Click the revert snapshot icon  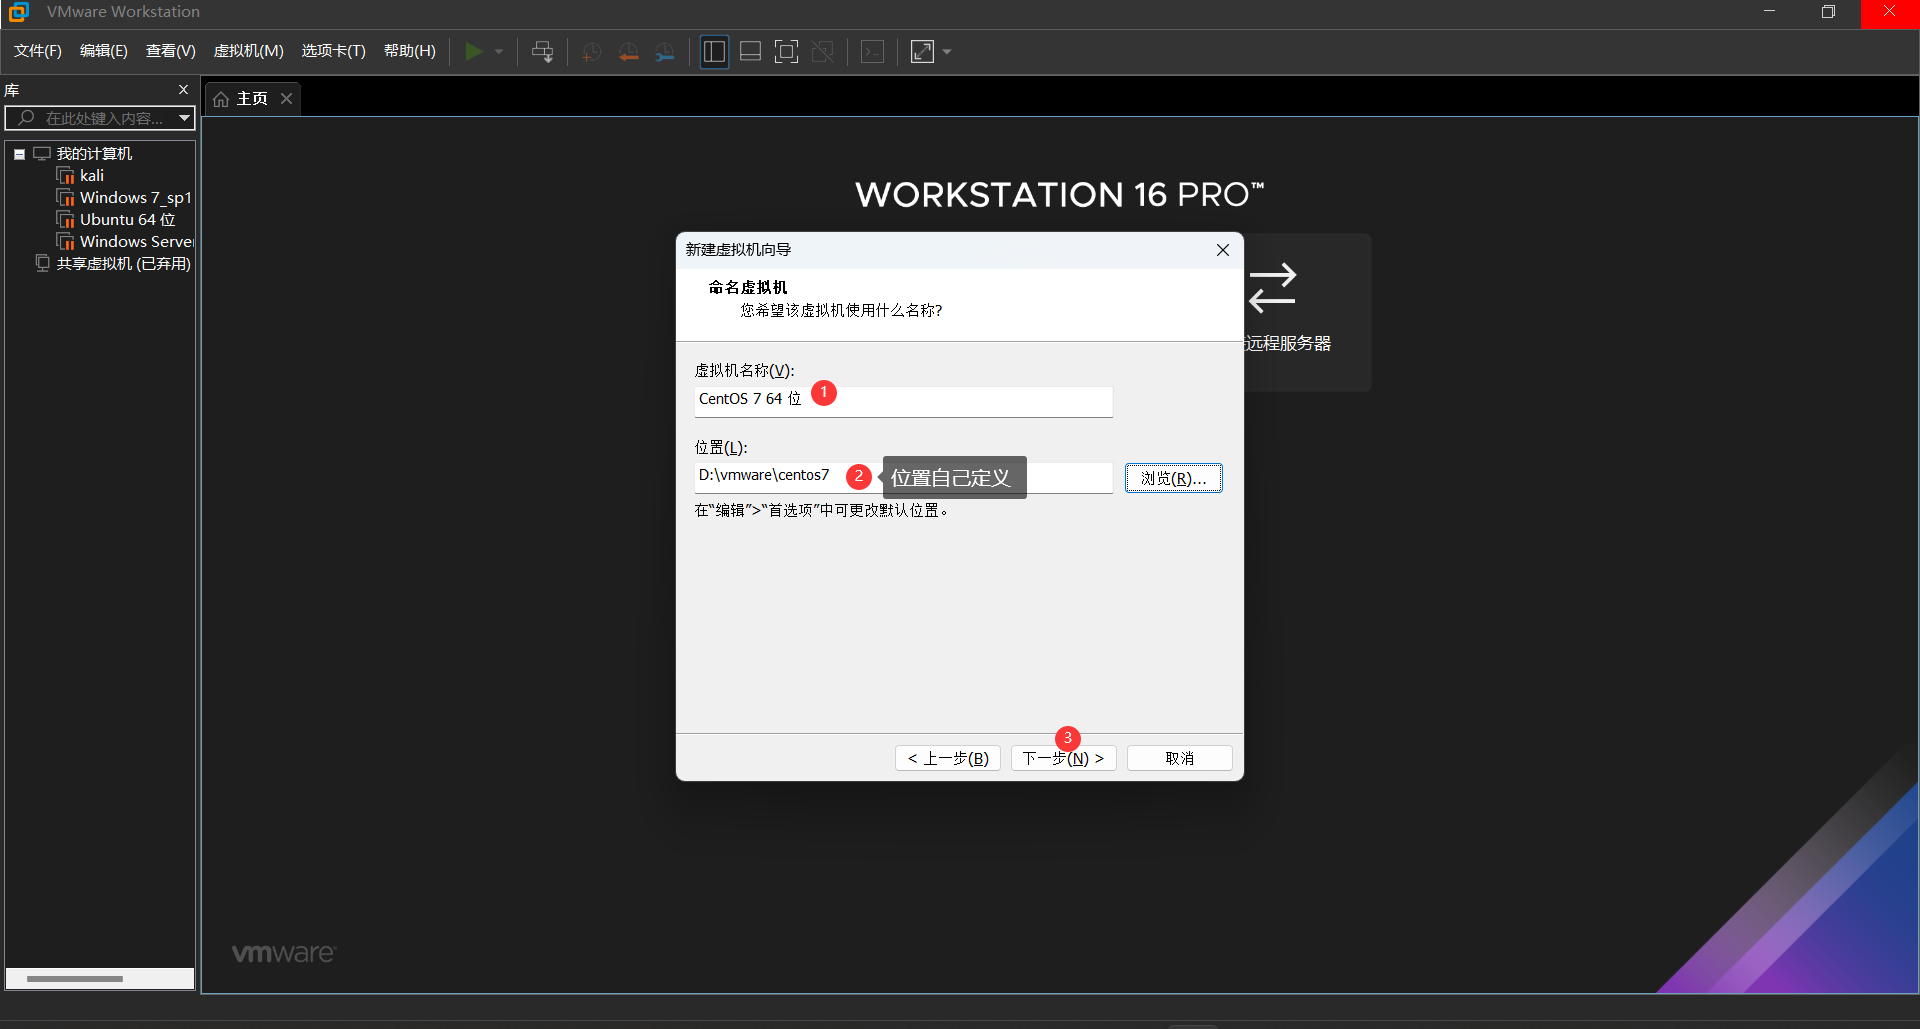click(x=629, y=52)
